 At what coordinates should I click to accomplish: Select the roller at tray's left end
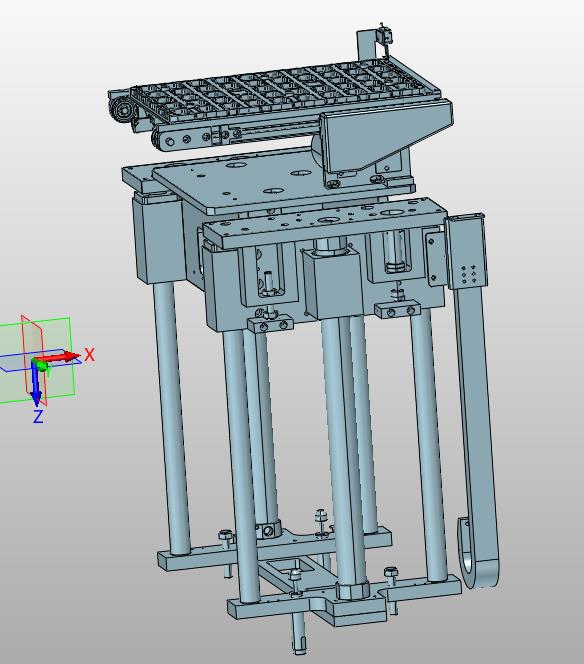122,111
